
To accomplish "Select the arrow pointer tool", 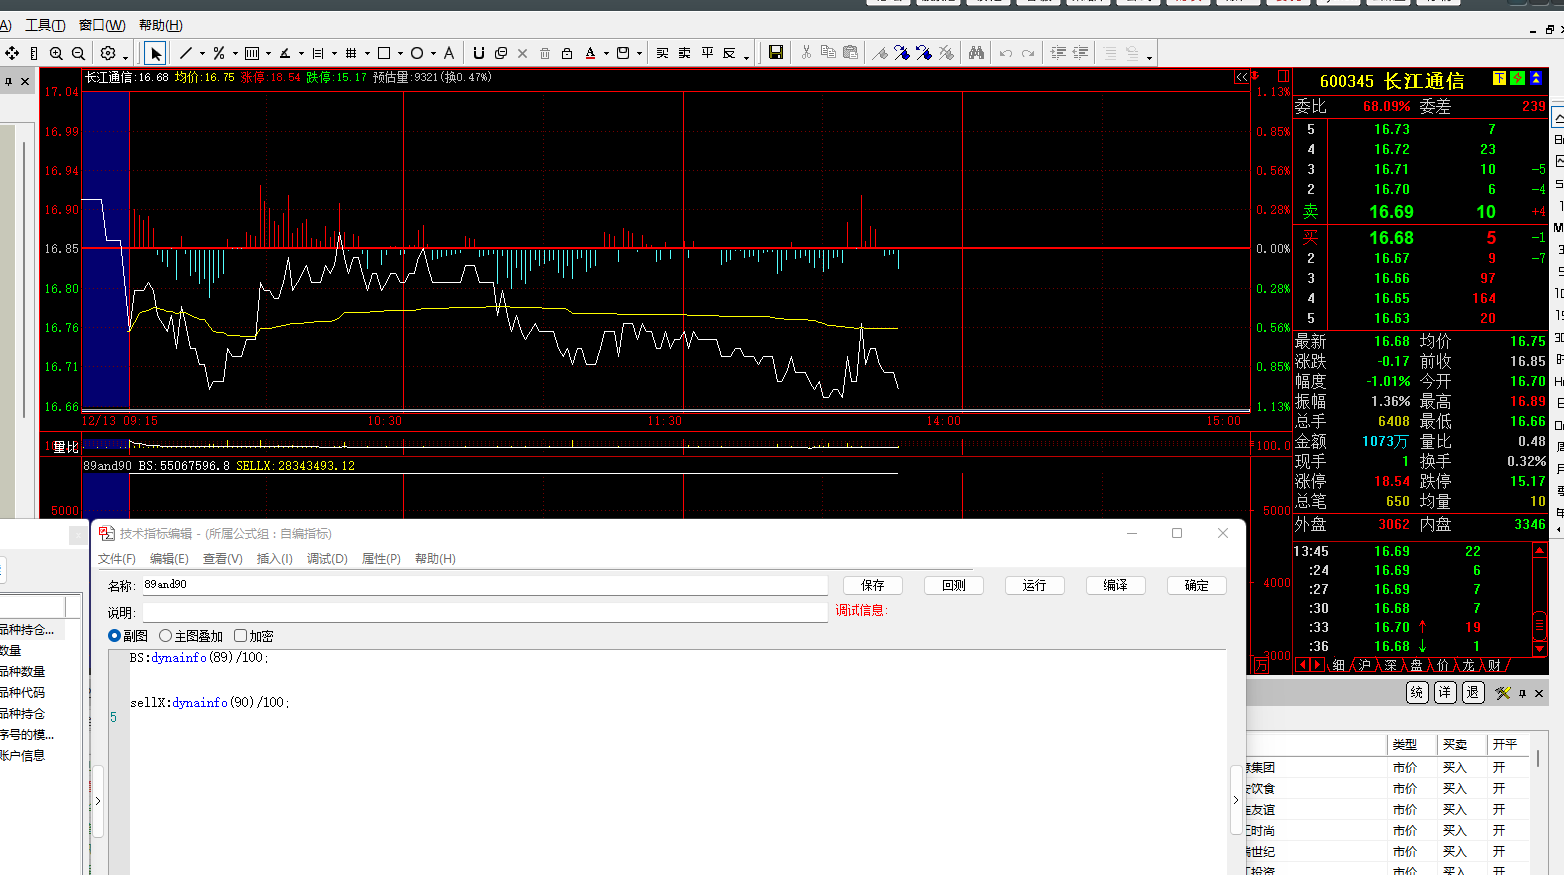I will tap(155, 53).
